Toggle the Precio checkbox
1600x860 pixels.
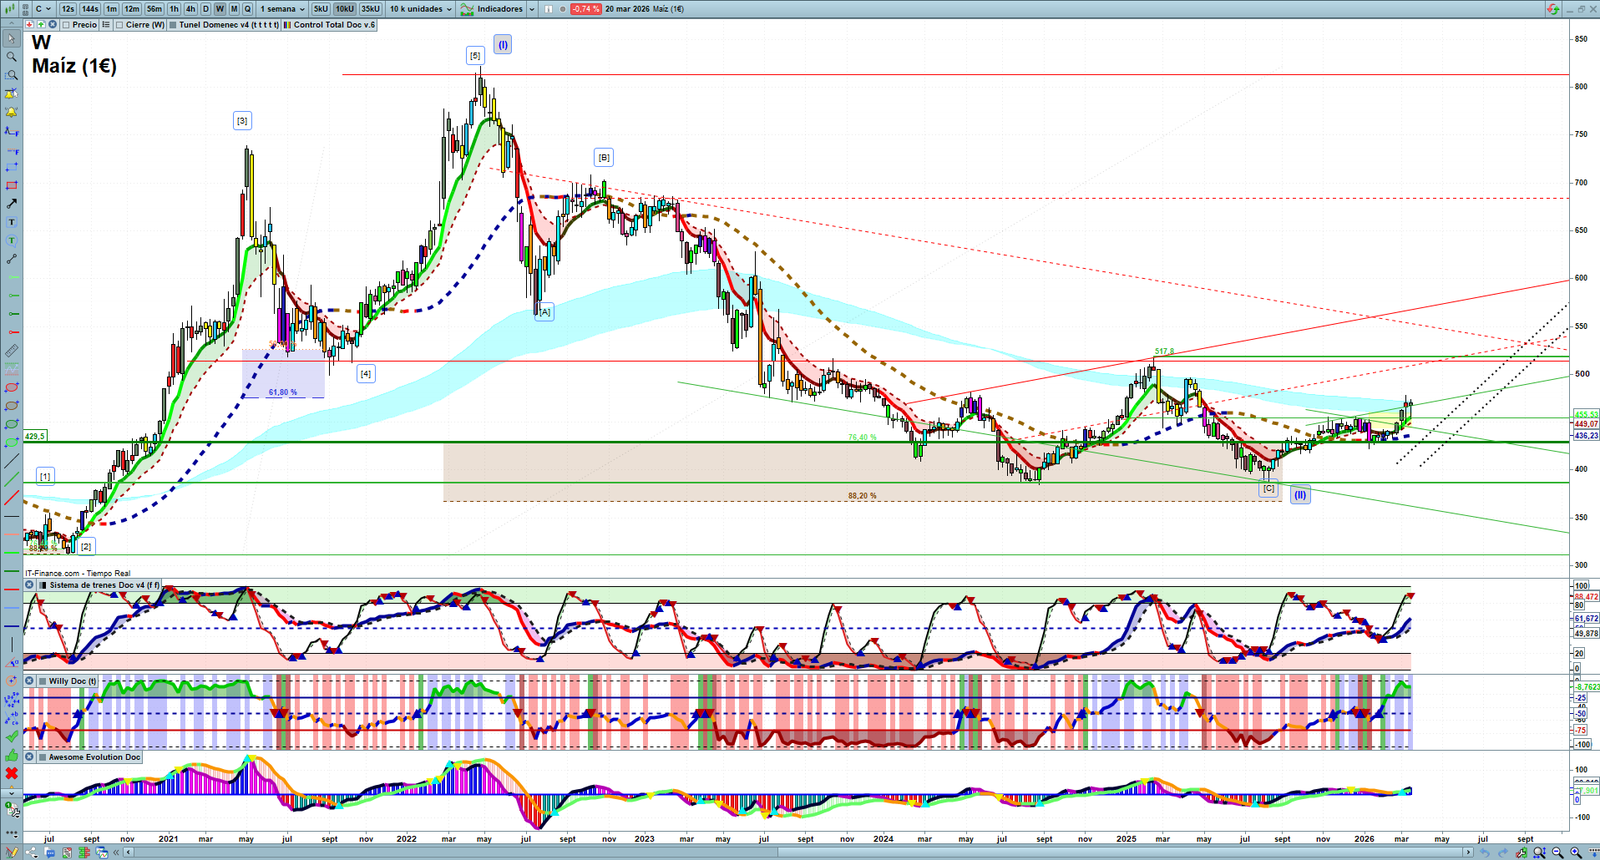[67, 25]
